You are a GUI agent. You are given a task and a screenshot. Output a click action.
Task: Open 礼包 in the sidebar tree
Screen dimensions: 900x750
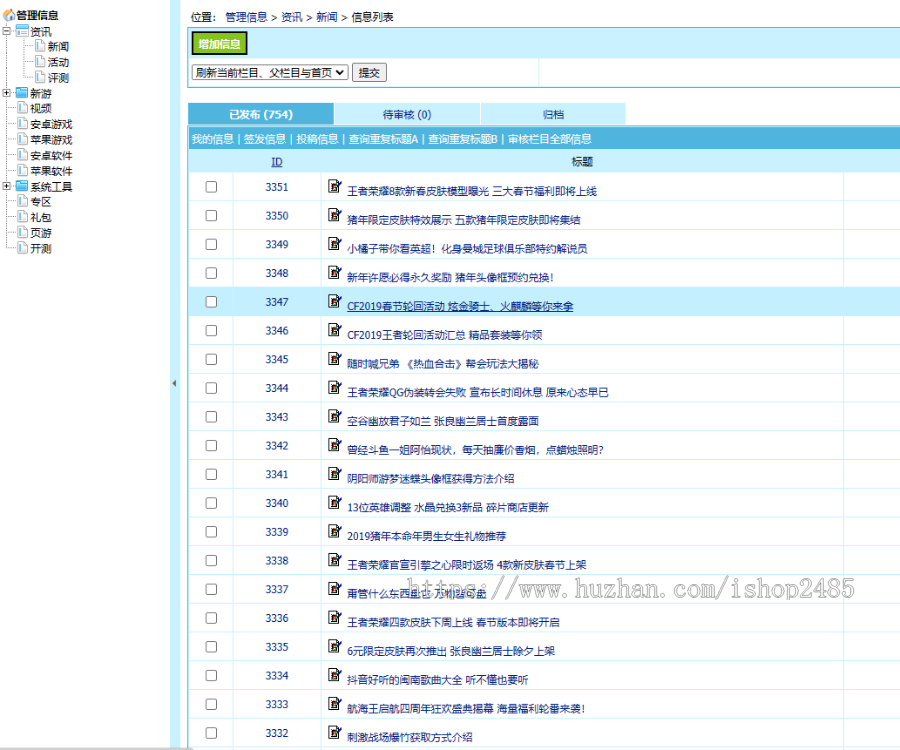(41, 217)
